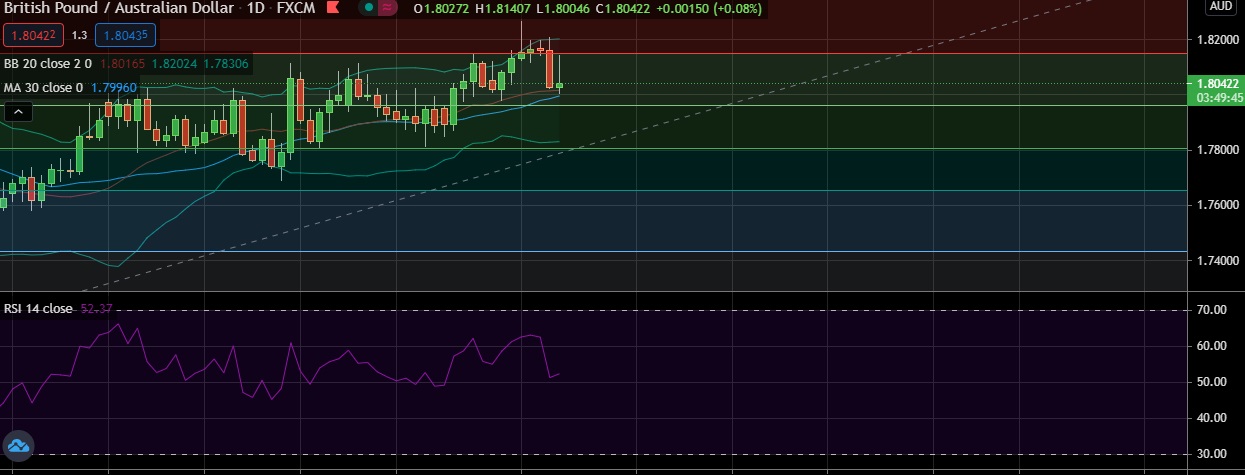1245x475 pixels.
Task: Click the 1D interval label
Action: point(256,9)
